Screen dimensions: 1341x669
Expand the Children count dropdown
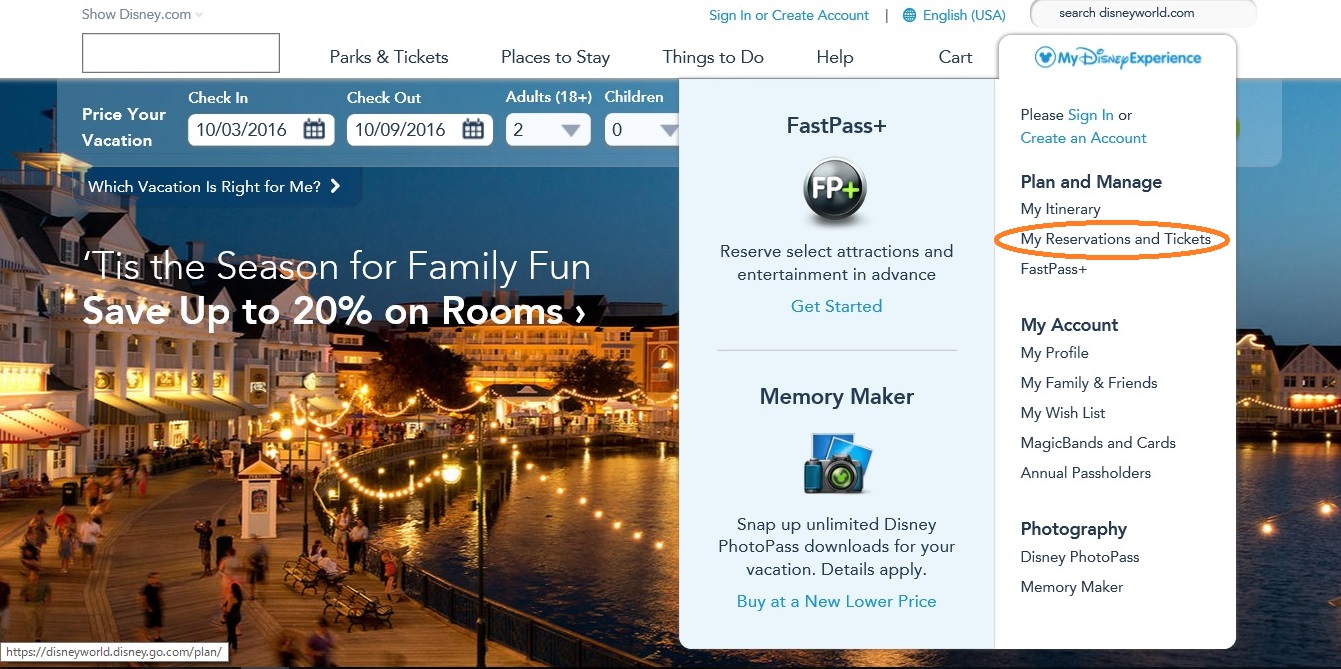pos(644,130)
